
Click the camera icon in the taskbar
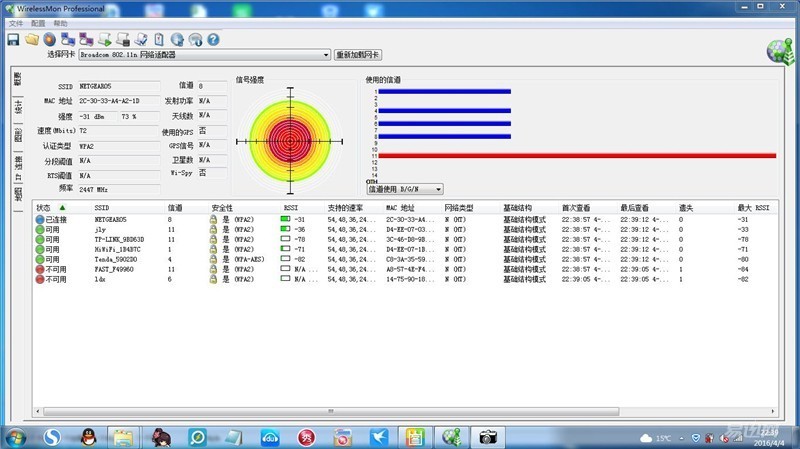(x=488, y=436)
